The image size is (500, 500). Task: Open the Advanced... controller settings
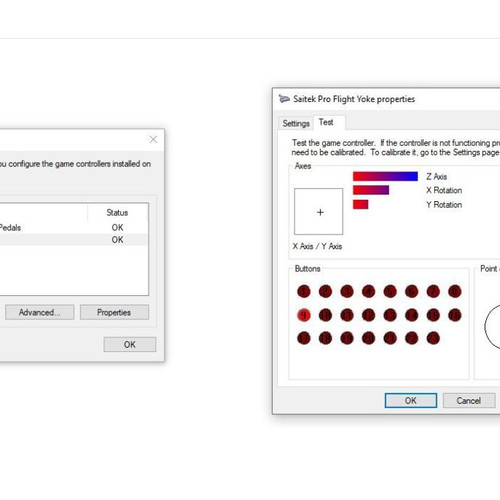[40, 312]
